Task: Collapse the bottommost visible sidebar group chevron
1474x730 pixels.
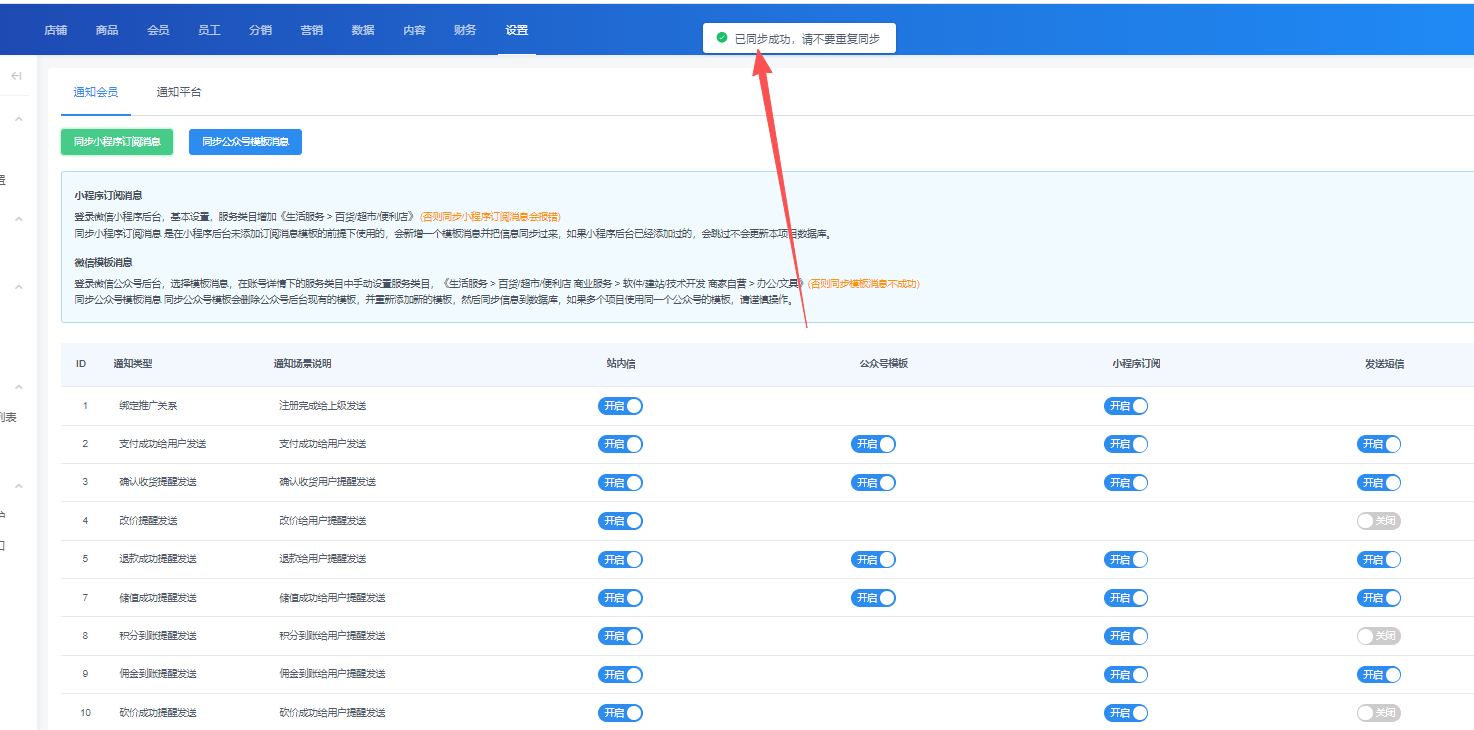Action: [x=18, y=487]
